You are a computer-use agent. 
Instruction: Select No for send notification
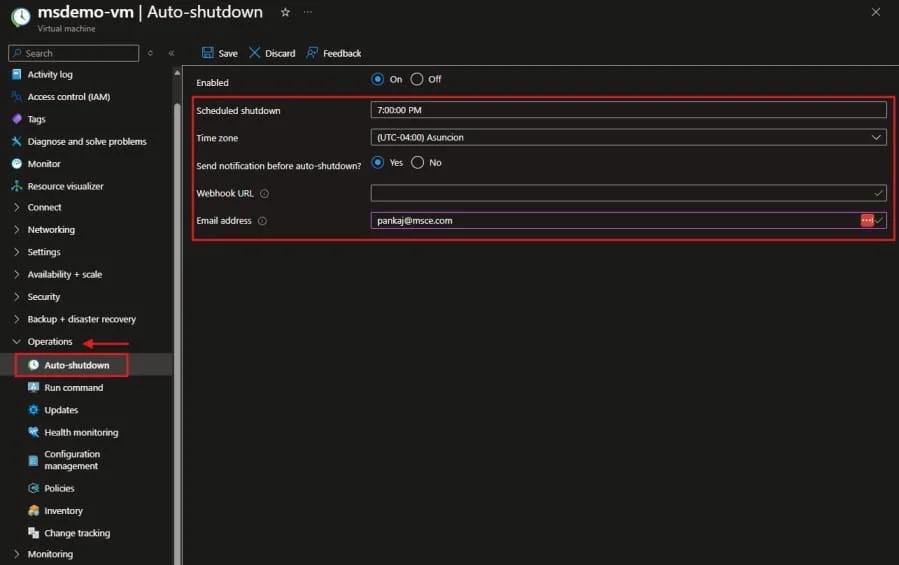417,162
